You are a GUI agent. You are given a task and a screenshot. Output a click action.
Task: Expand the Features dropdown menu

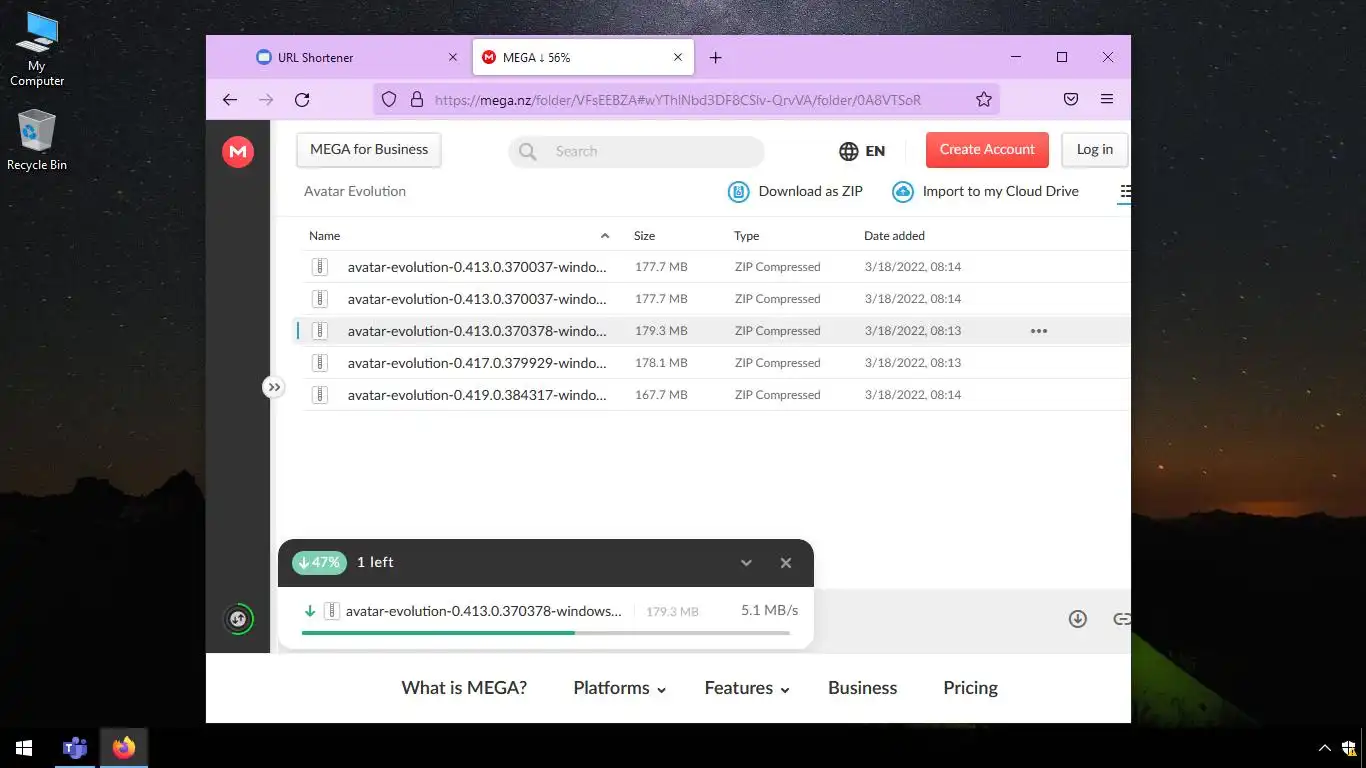click(x=747, y=688)
